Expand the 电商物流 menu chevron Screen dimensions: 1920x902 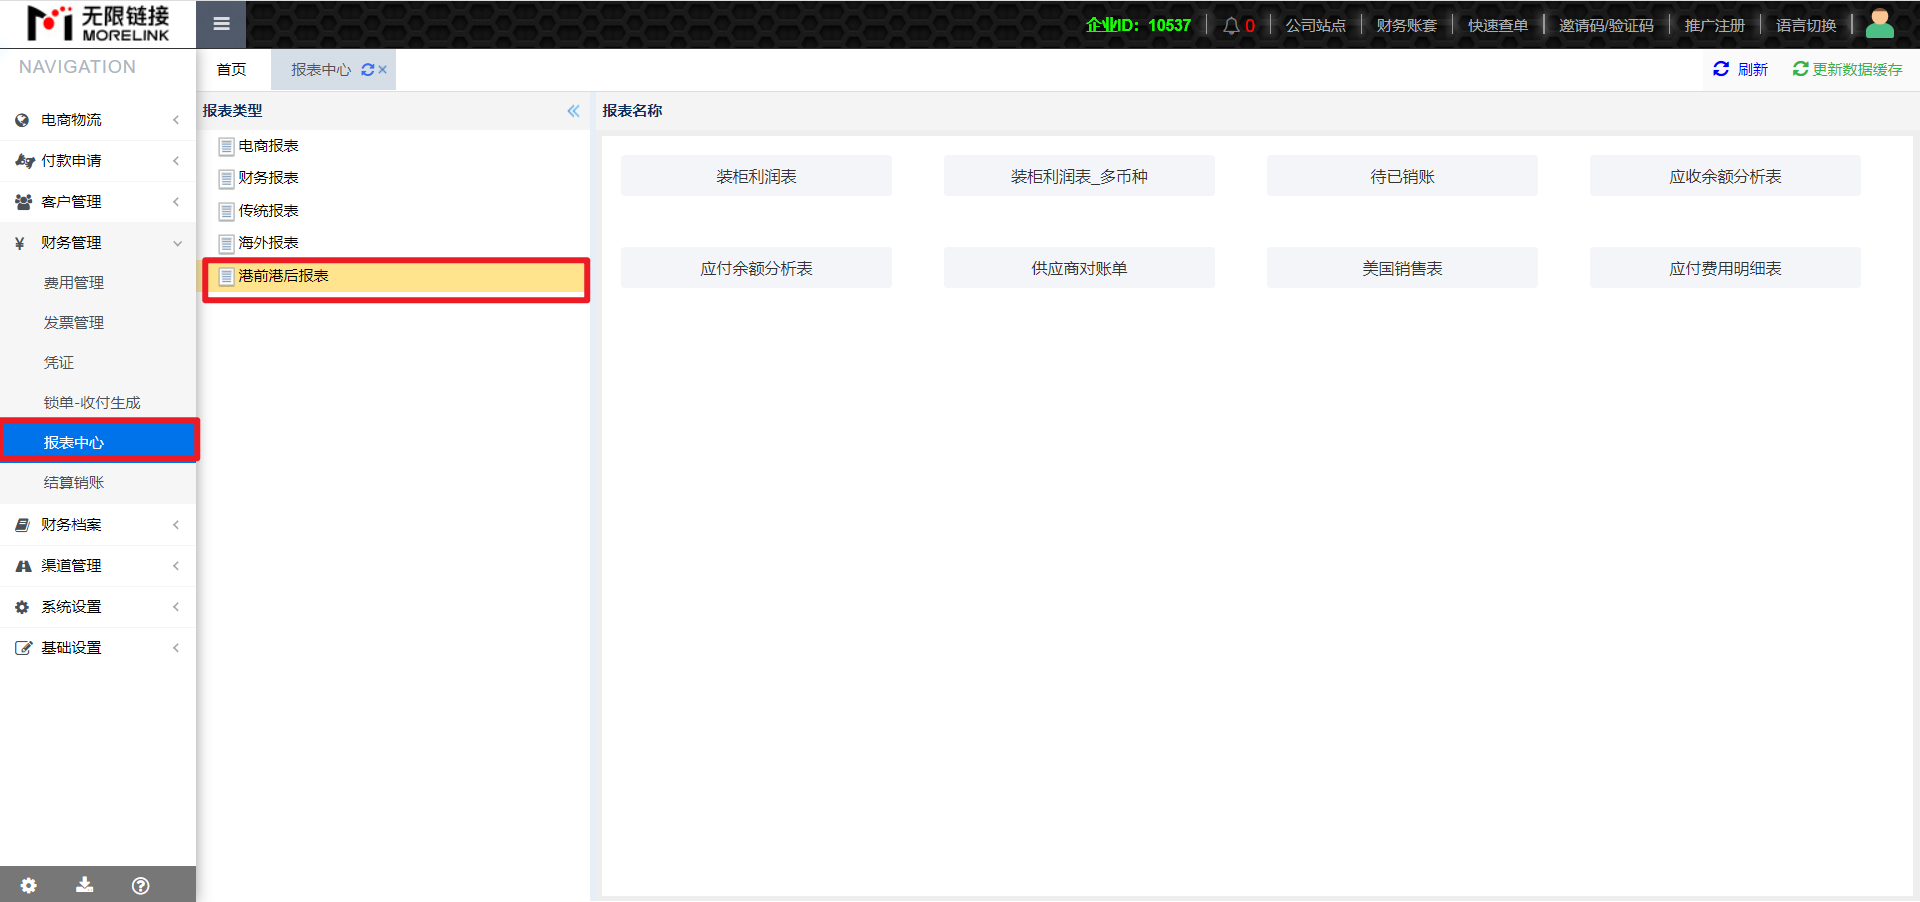[x=176, y=120]
